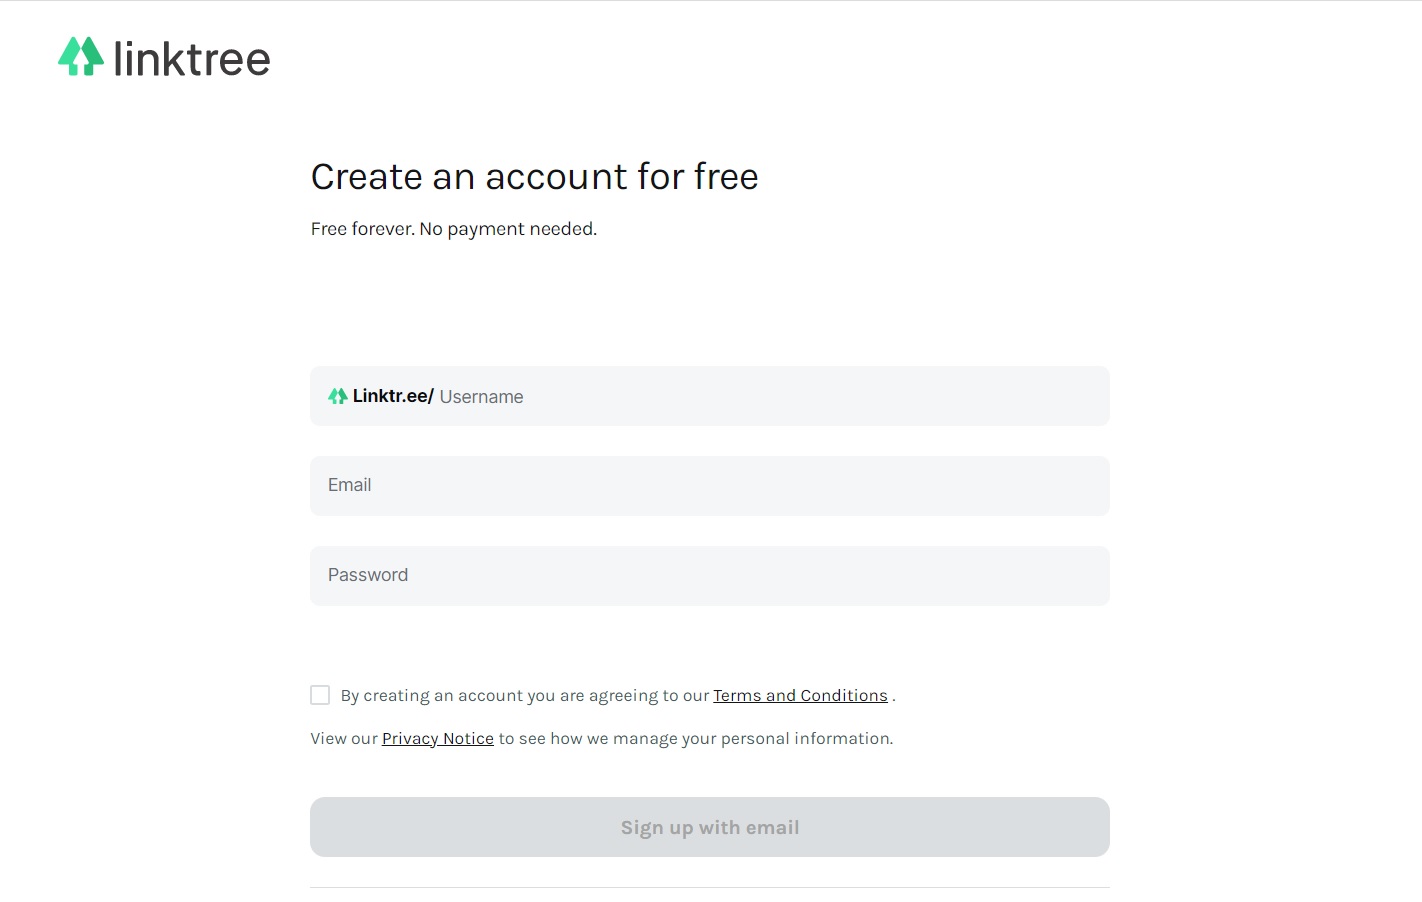Click the Sign up with email button
Viewport: 1422px width, 902px height.
point(710,827)
